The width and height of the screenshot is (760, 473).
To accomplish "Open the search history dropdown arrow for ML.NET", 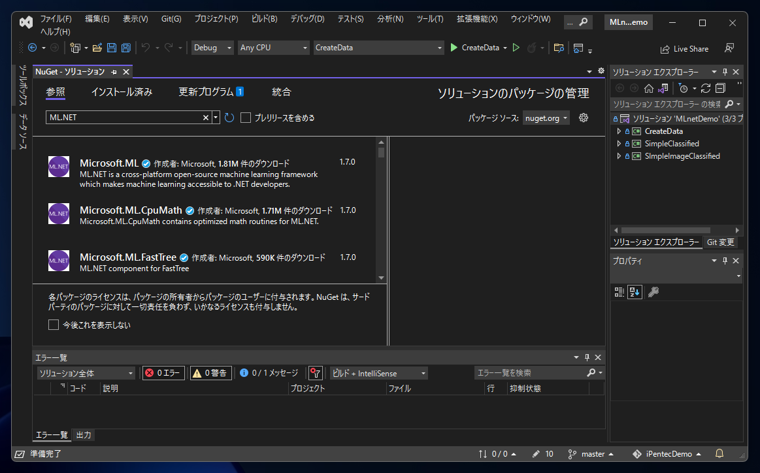I will [216, 117].
